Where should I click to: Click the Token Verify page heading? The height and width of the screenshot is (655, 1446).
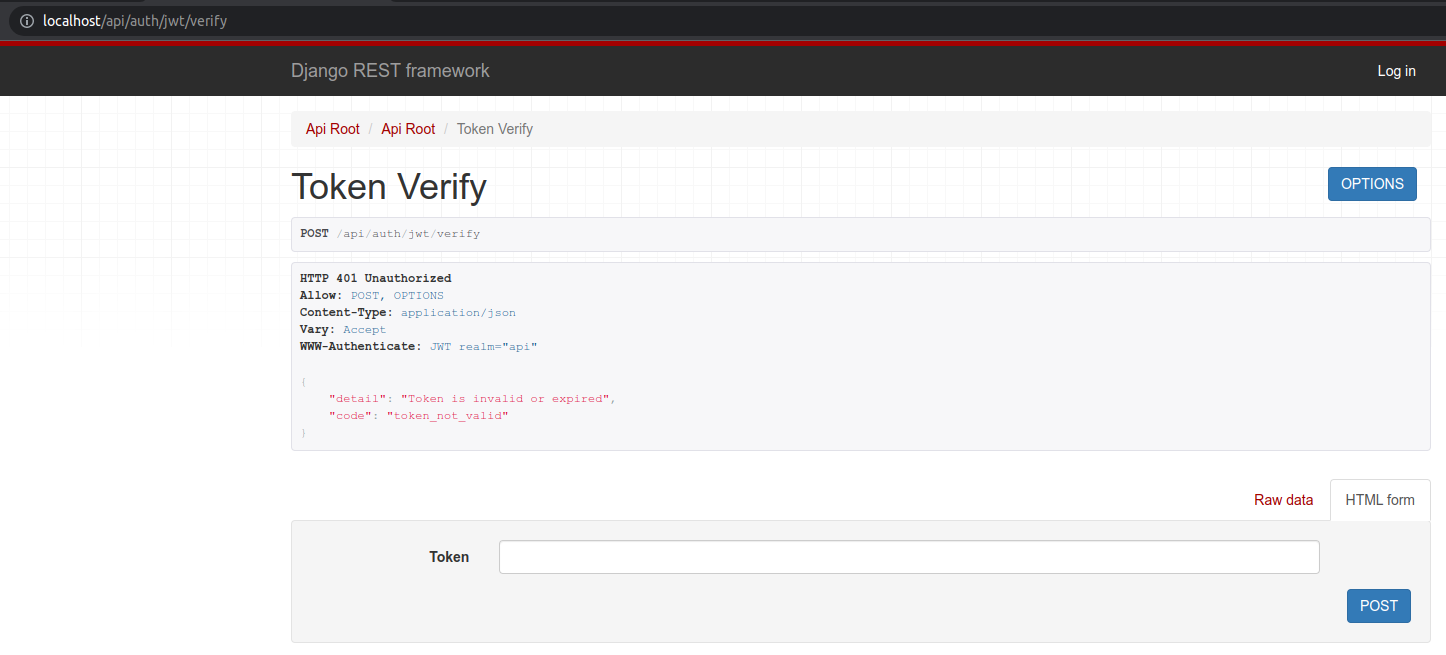[389, 187]
